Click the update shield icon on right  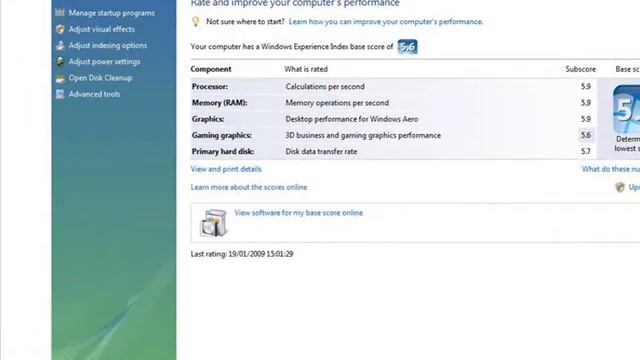pos(620,187)
